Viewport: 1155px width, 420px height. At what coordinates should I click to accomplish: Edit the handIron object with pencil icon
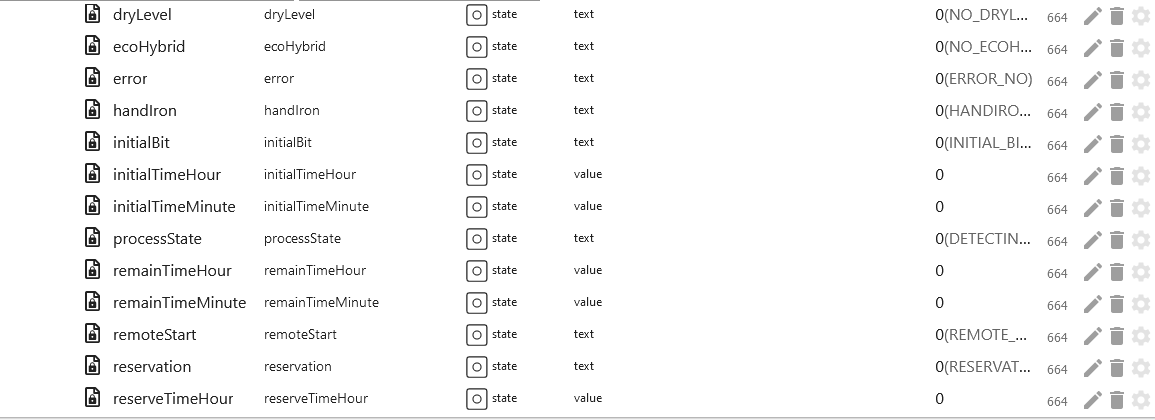click(x=1092, y=112)
